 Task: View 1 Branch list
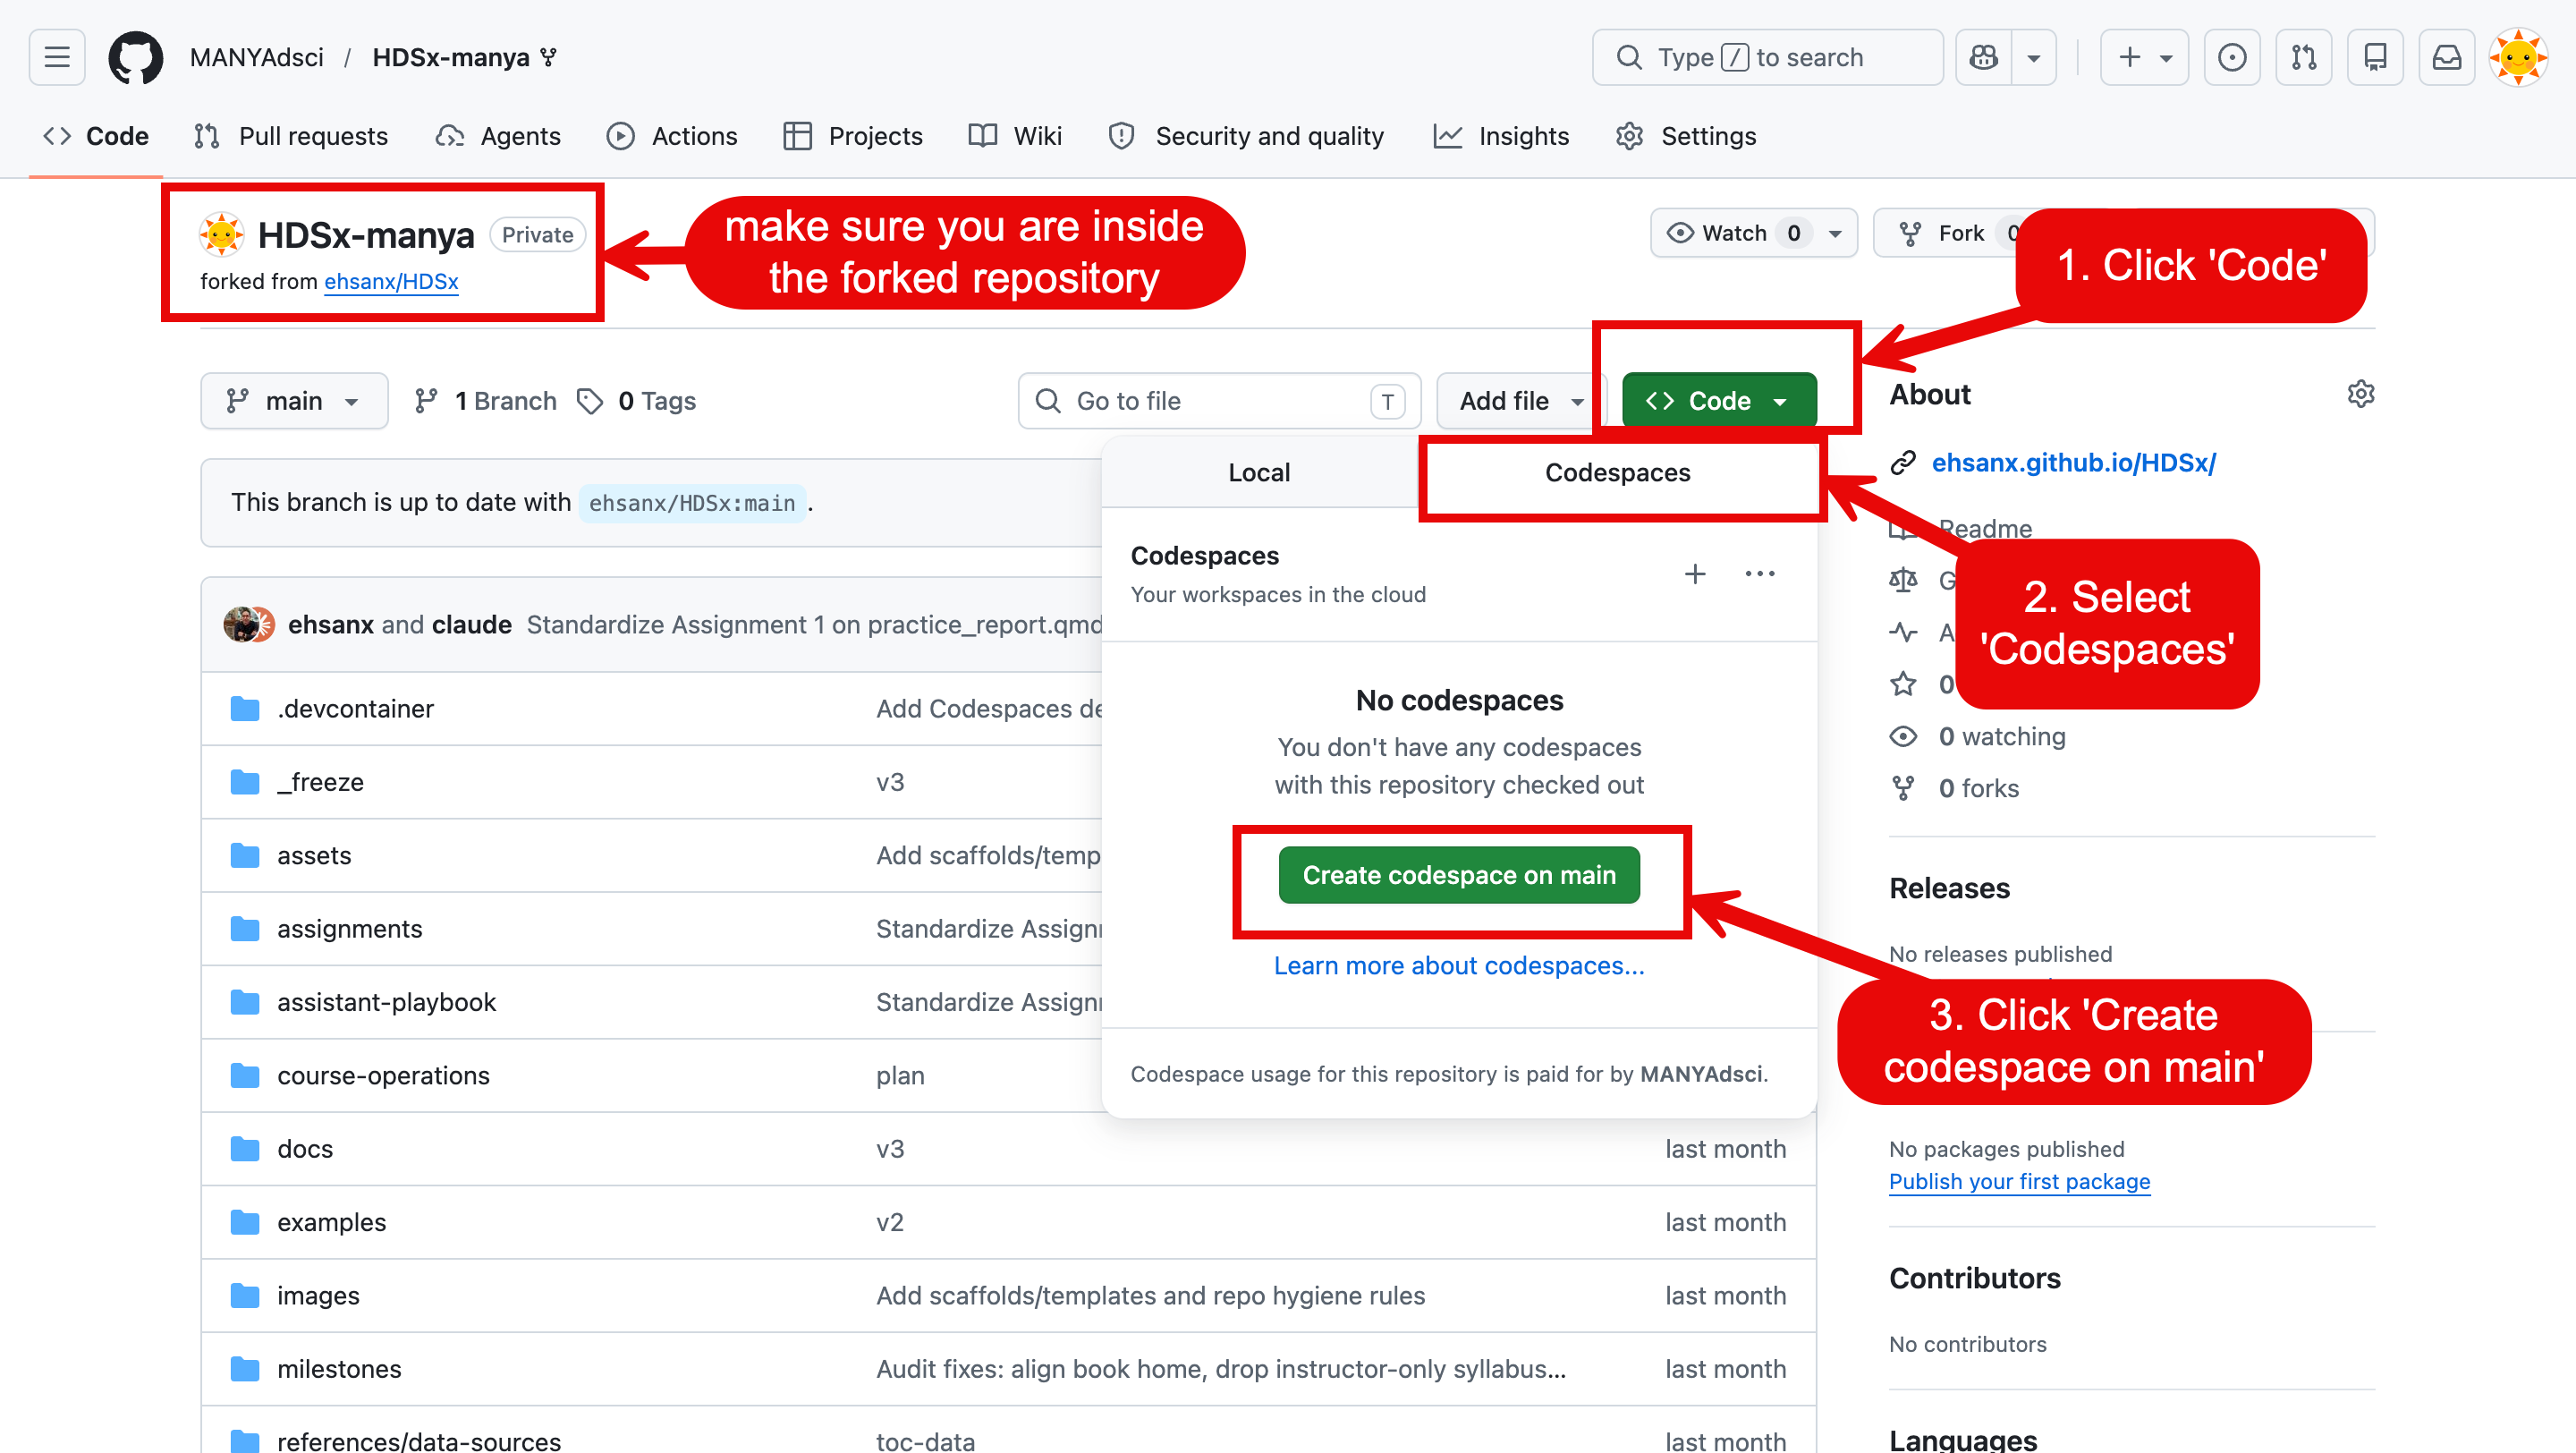(486, 401)
